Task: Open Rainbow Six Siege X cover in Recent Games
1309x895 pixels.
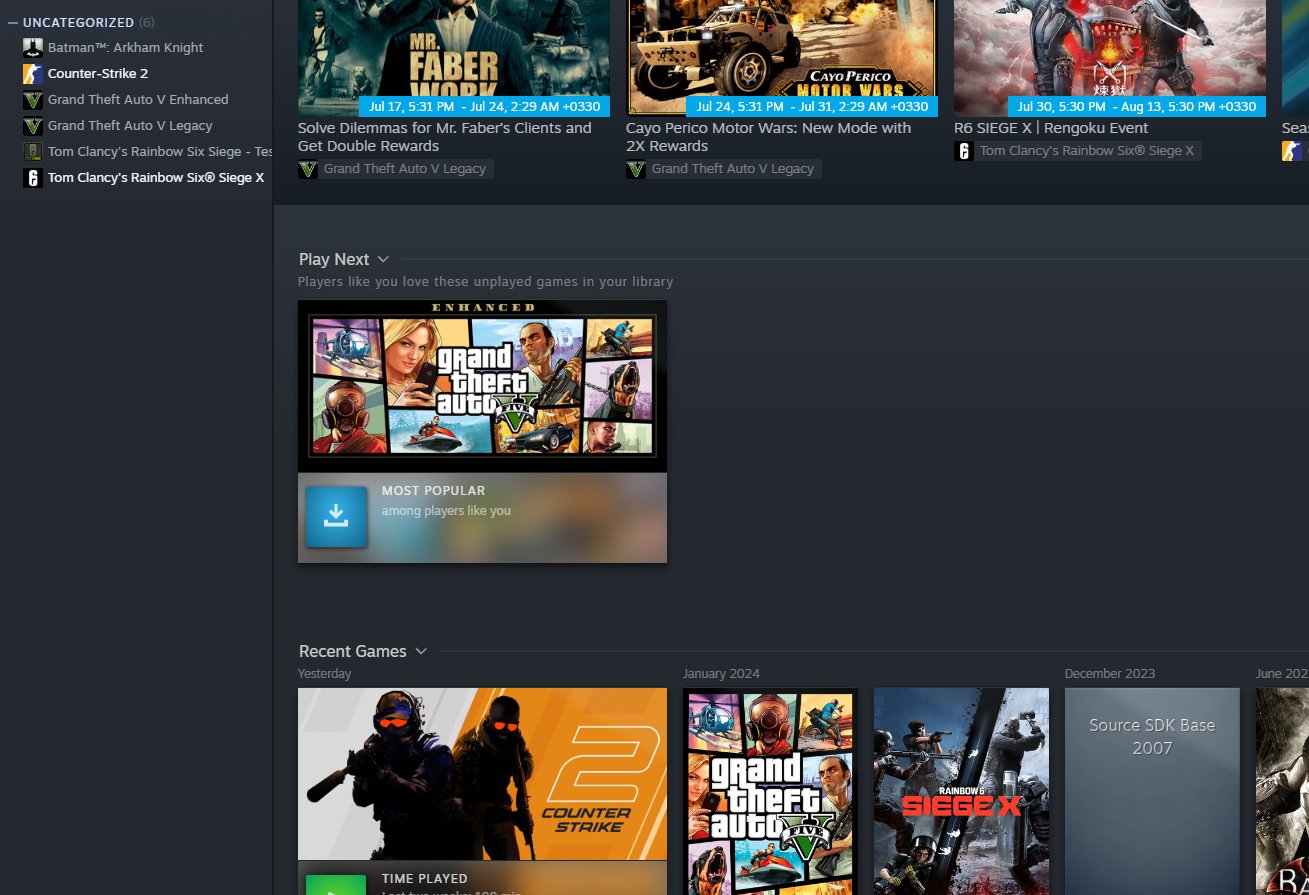Action: pos(961,791)
